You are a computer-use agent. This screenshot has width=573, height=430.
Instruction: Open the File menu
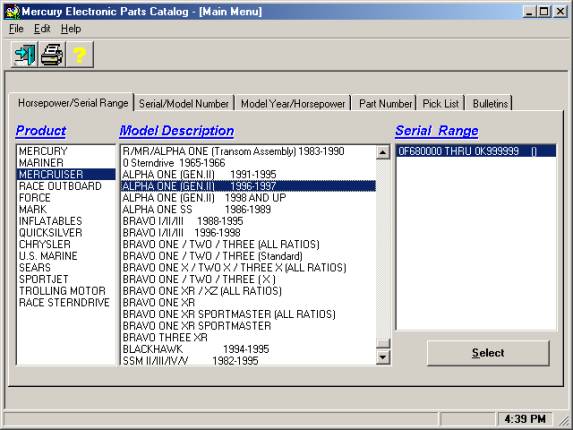point(16,29)
